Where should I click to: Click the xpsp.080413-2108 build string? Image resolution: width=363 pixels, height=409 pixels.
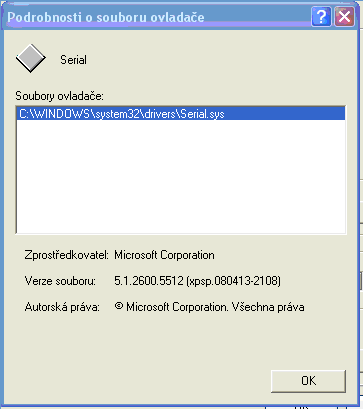tap(233, 281)
